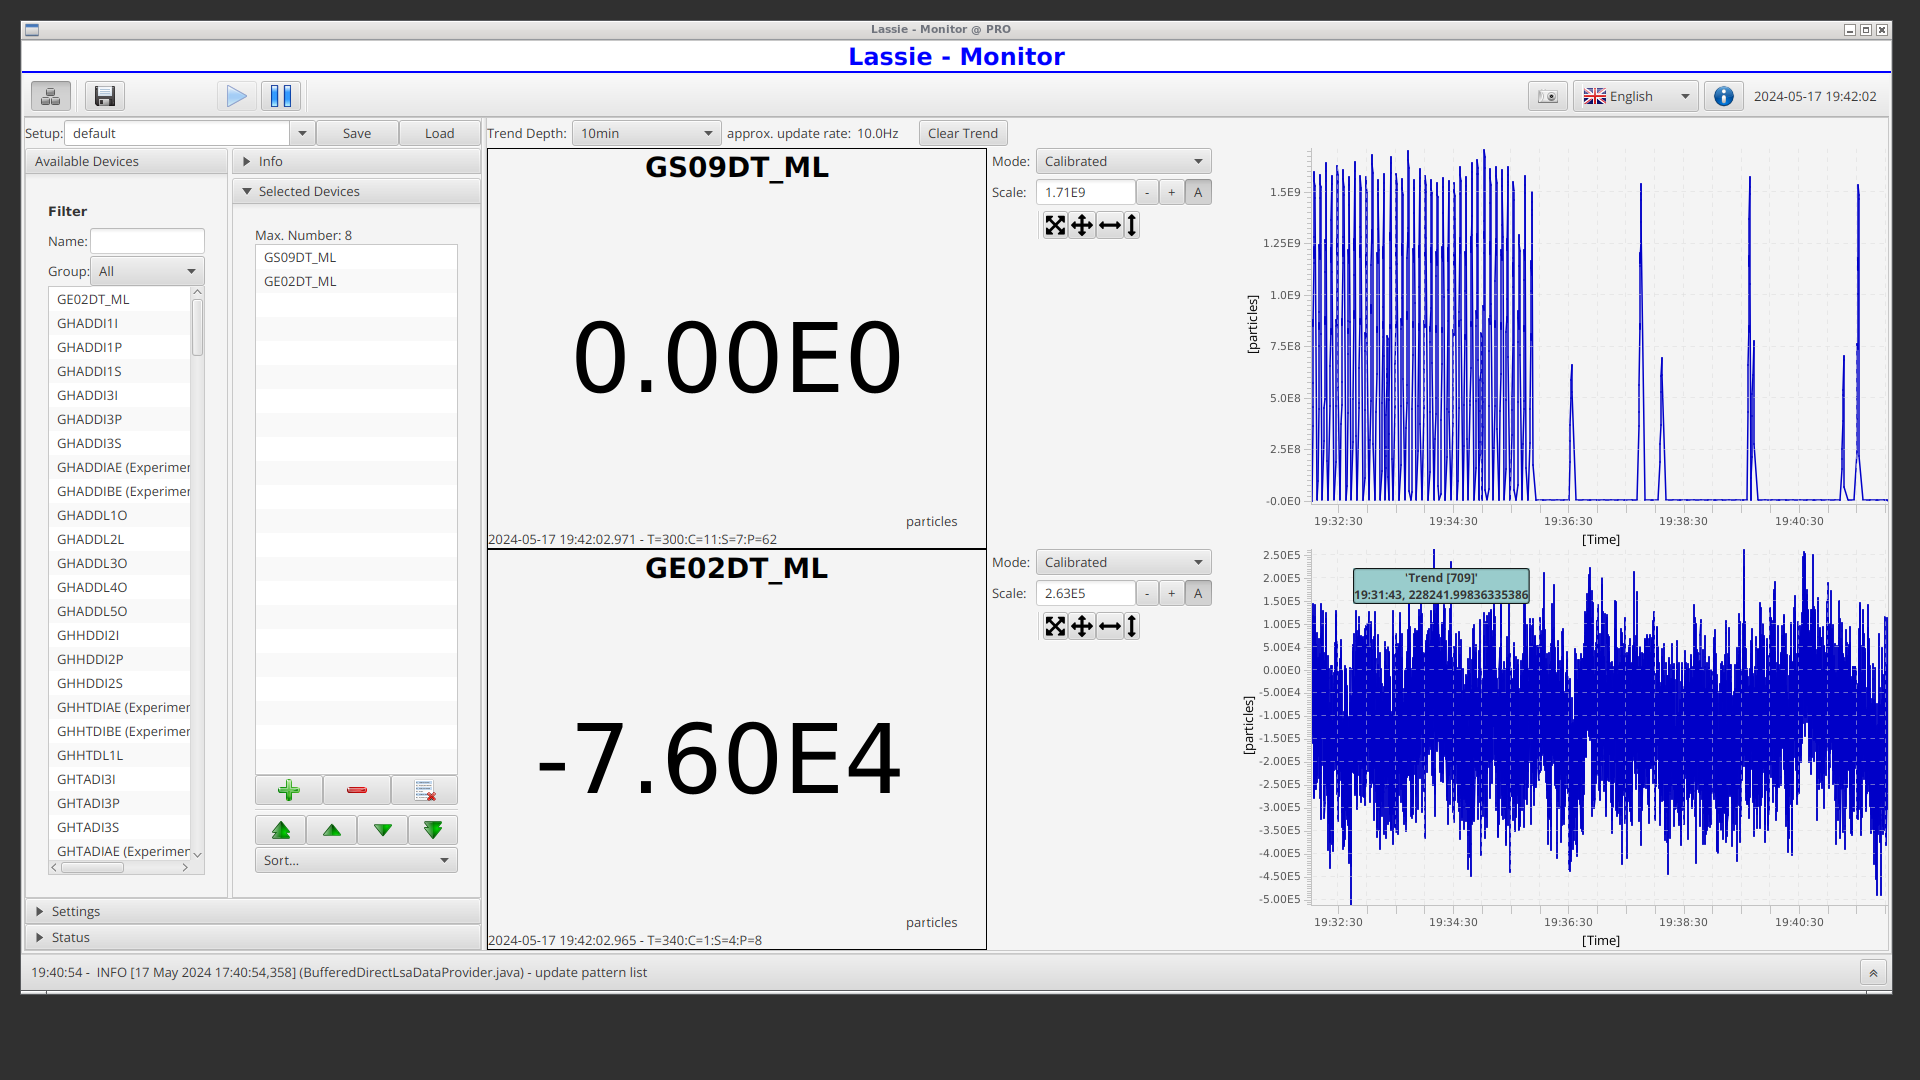Move device down one position
Image resolution: width=1920 pixels, height=1080 pixels.
[x=382, y=830]
